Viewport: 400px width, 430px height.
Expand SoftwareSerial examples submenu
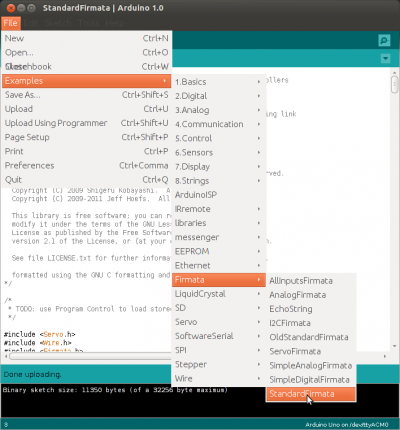pyautogui.click(x=219, y=336)
